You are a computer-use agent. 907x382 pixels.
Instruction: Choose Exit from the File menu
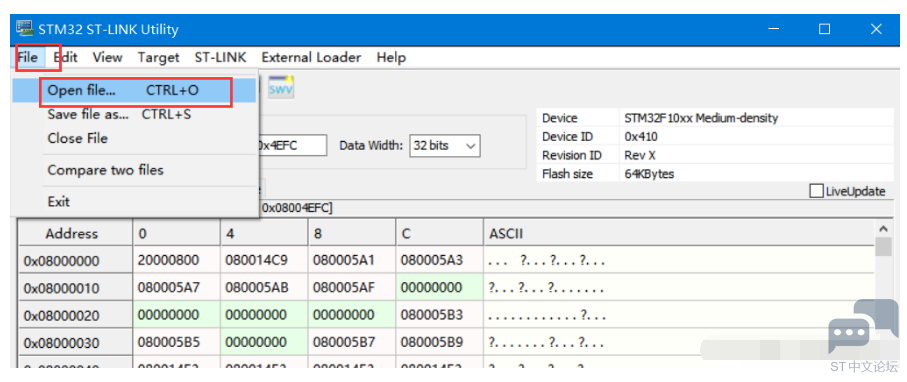[134, 201]
